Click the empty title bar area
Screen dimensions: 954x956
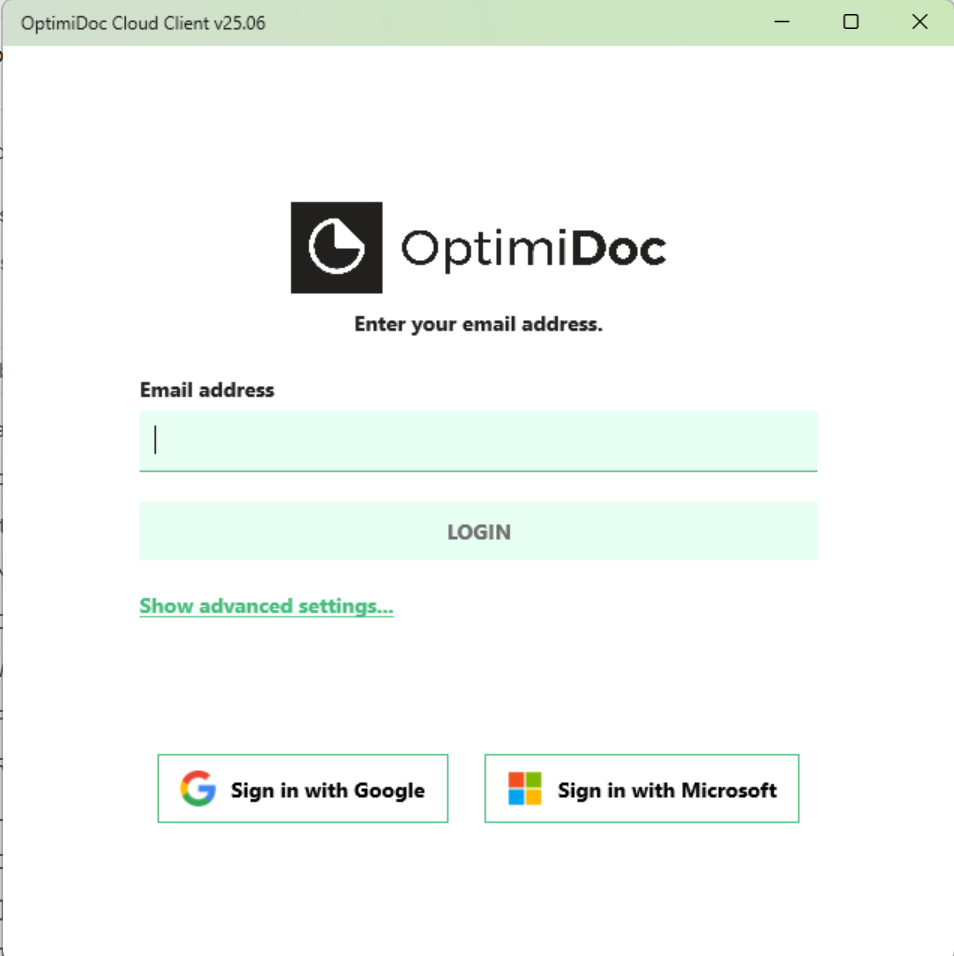click(x=500, y=22)
